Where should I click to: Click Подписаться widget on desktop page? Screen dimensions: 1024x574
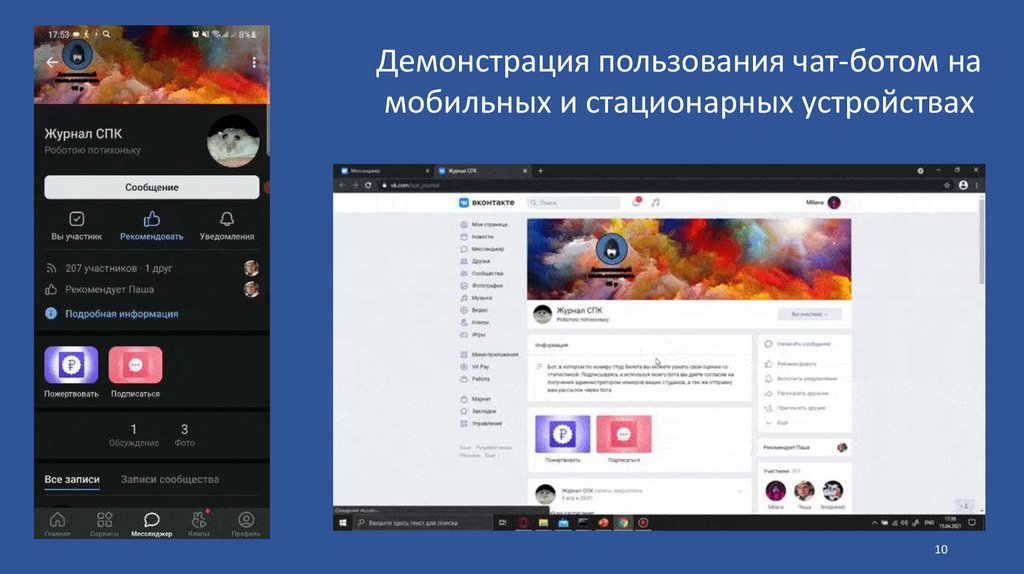coord(624,434)
